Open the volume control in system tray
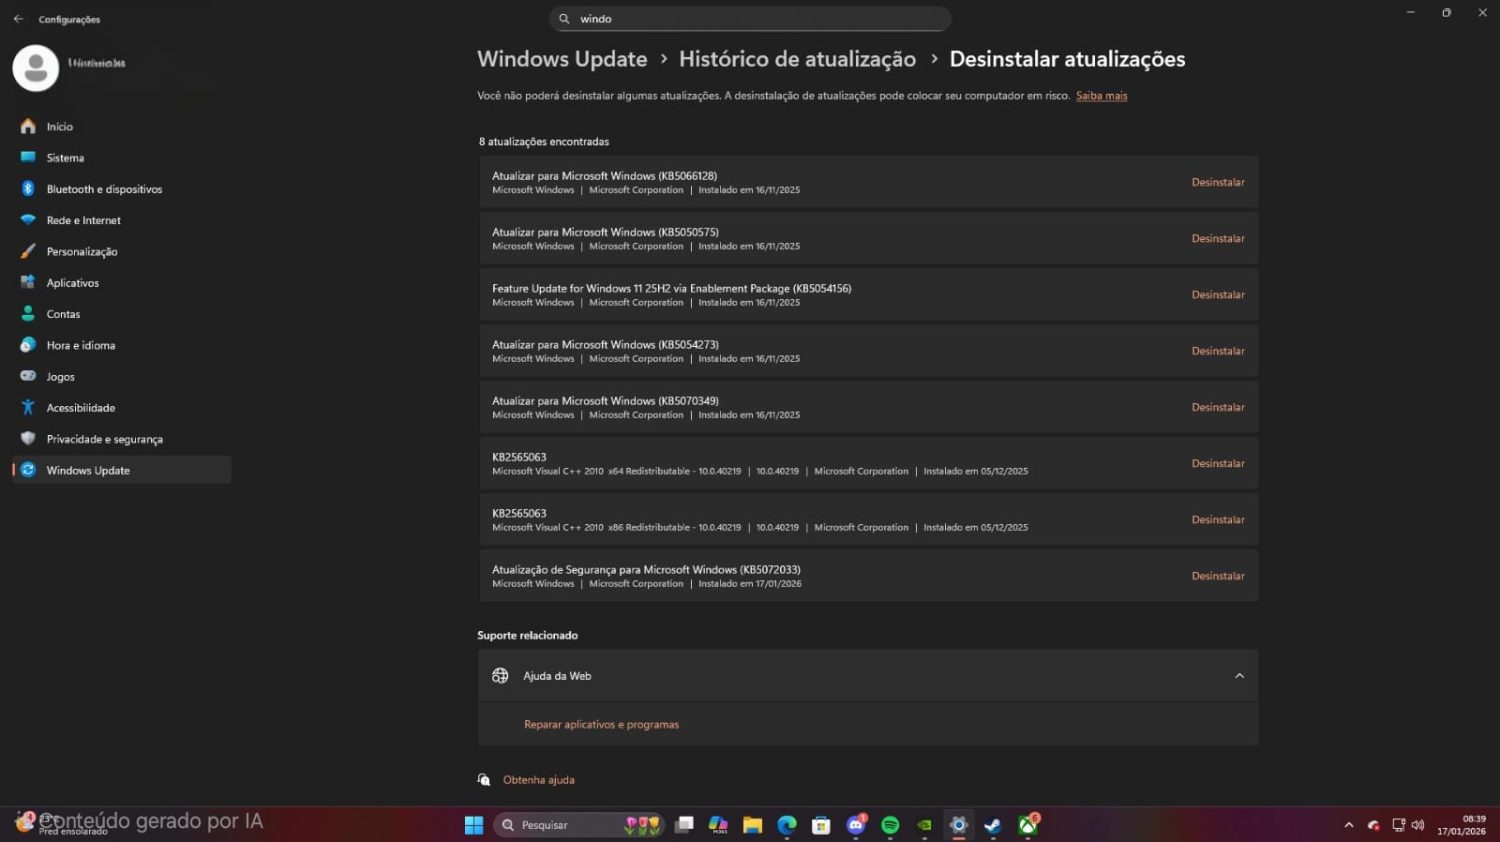 [x=1417, y=825]
